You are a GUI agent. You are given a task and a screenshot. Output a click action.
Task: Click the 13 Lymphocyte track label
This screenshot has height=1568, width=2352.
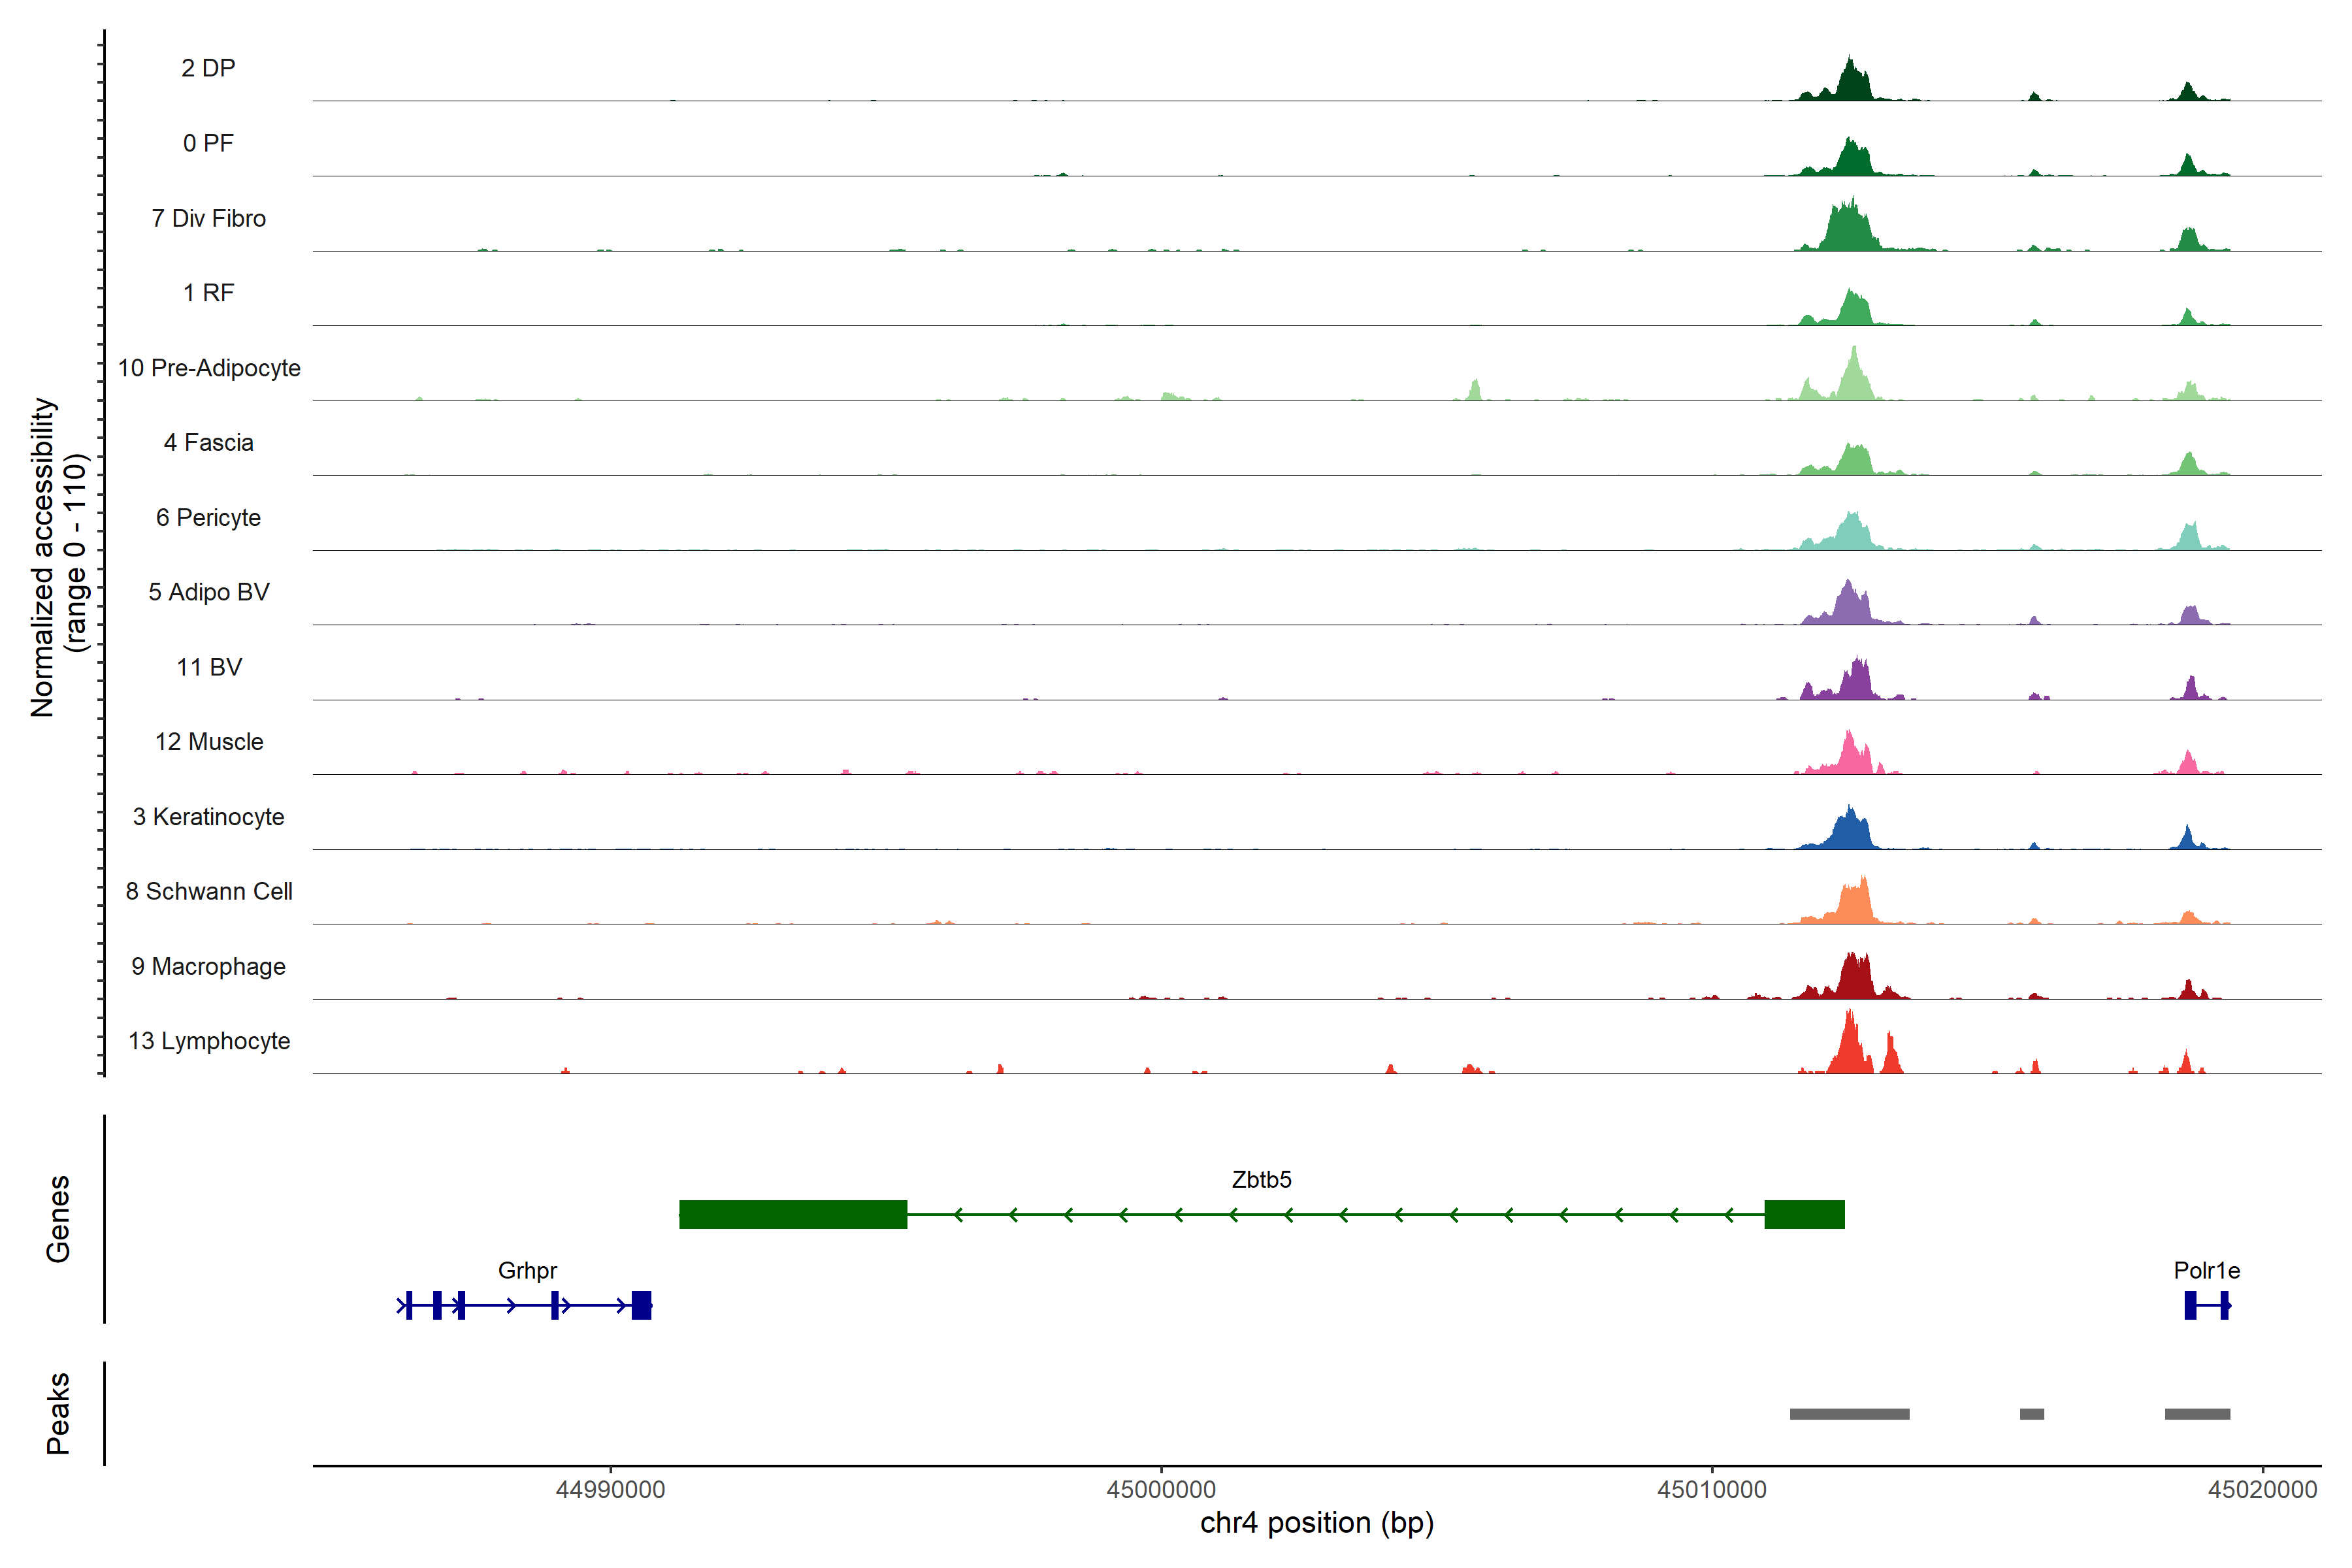point(209,1041)
